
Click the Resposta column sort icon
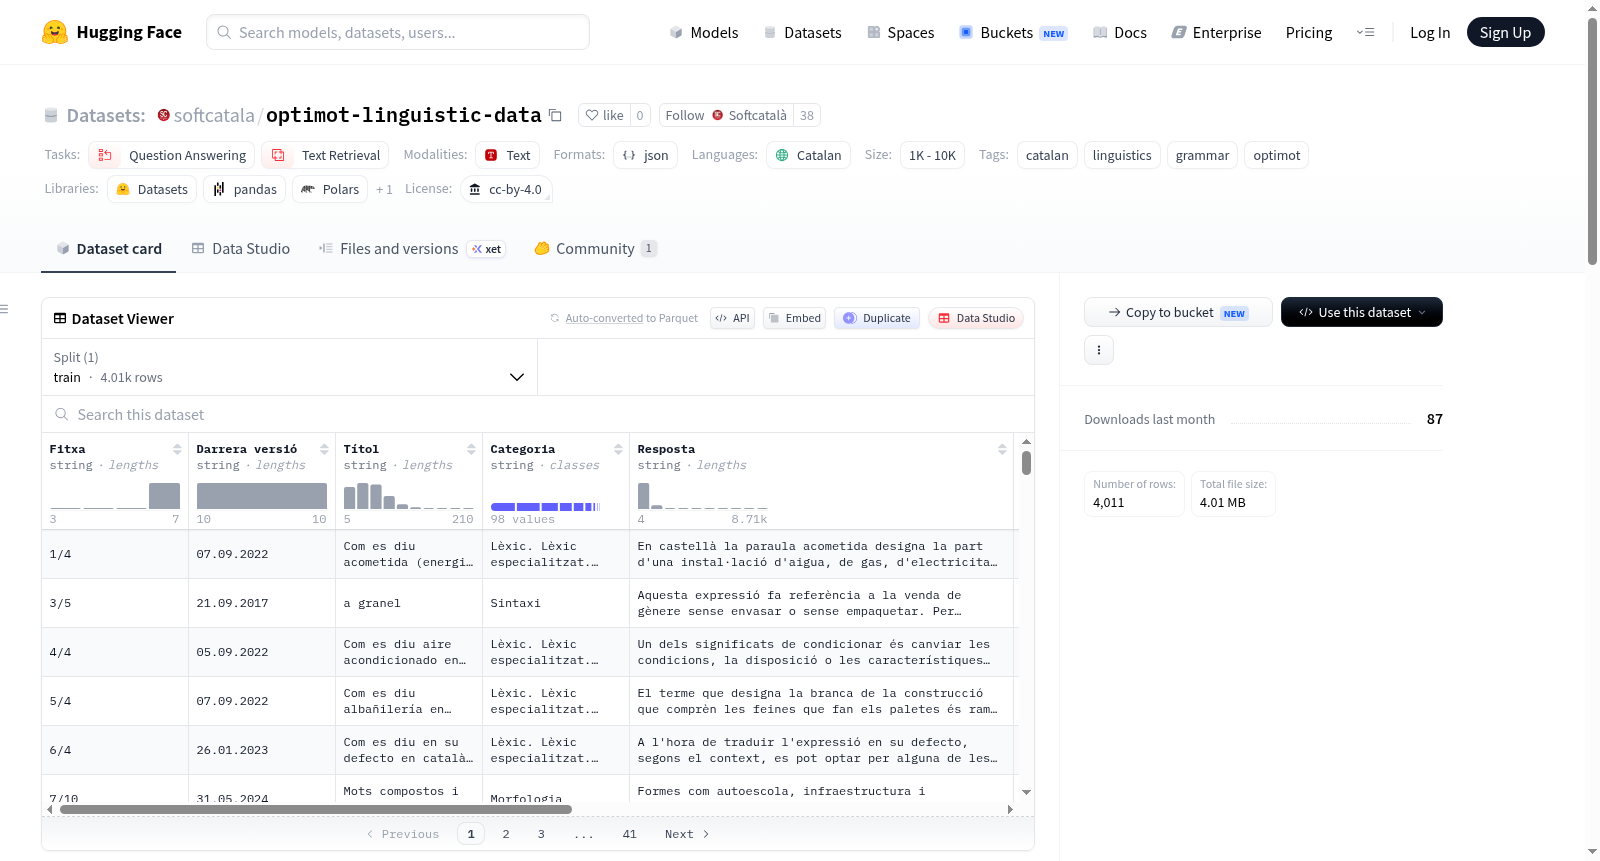pyautogui.click(x=1002, y=449)
